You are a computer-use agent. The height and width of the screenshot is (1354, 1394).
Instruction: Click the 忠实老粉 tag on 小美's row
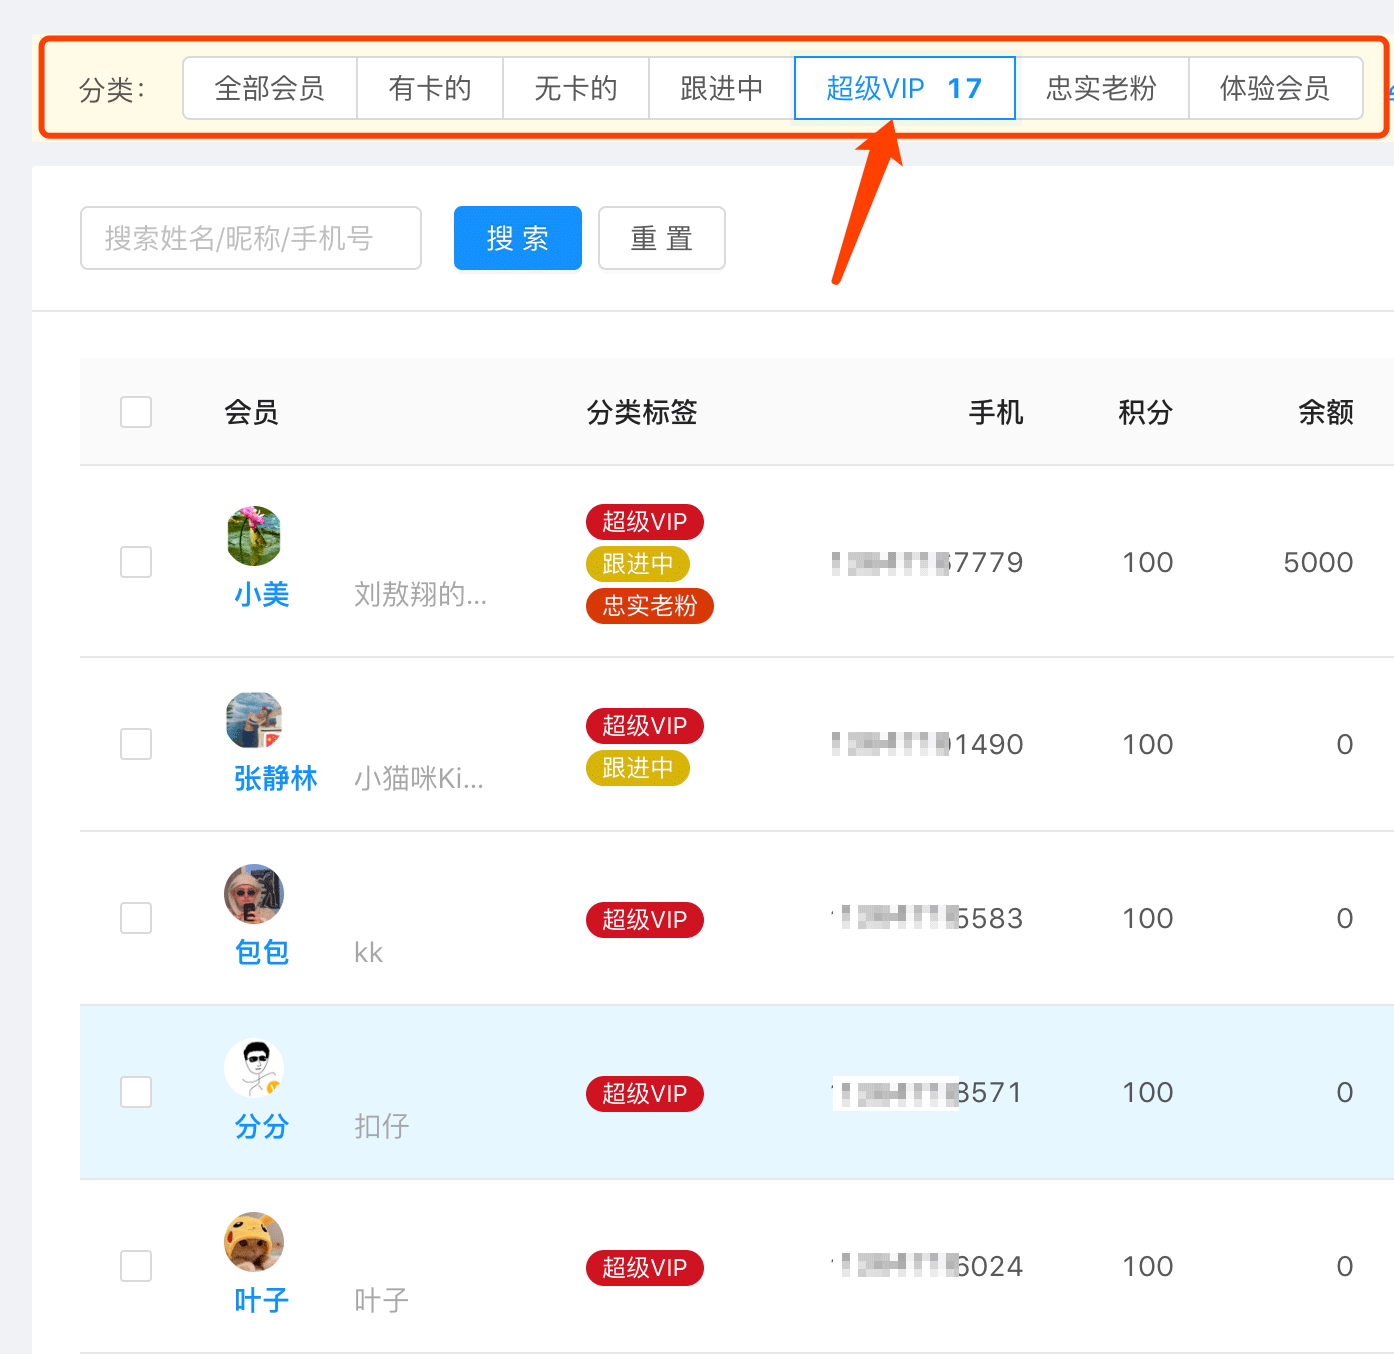coord(650,606)
